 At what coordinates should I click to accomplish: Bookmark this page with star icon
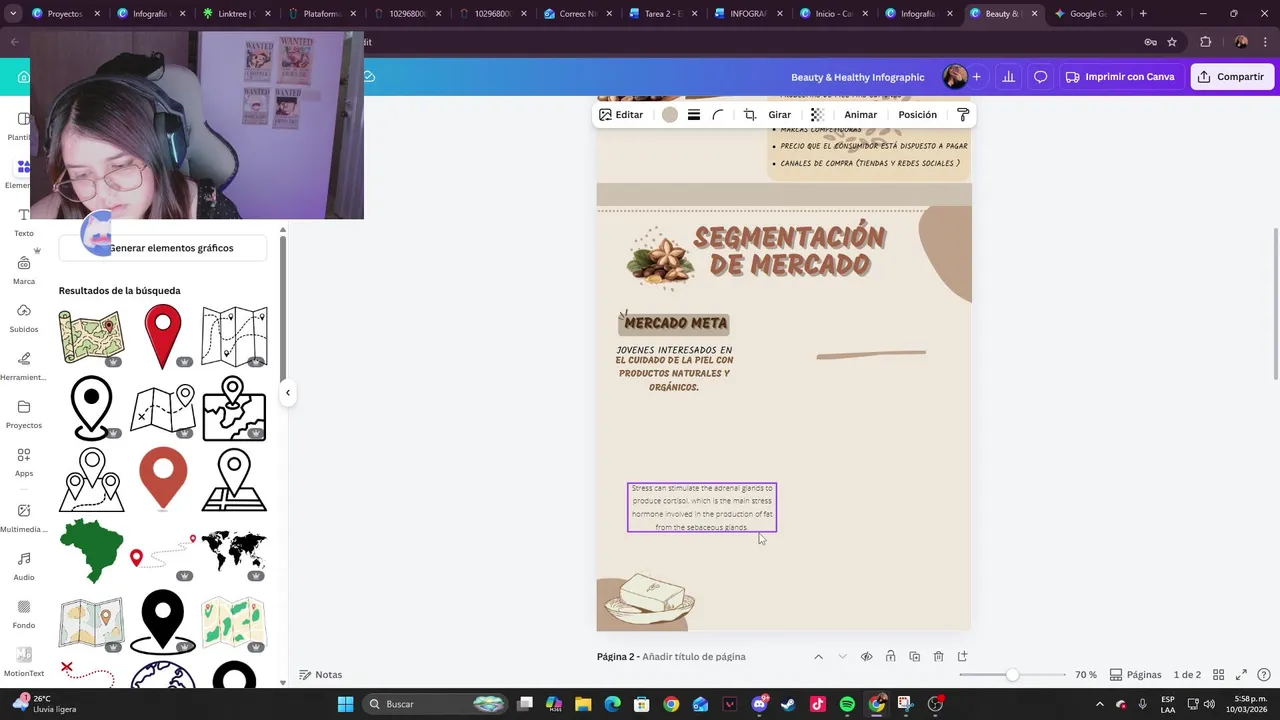1172,42
